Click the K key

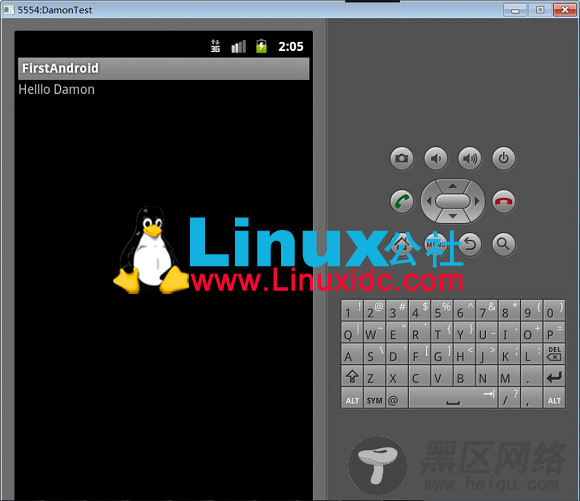point(509,354)
